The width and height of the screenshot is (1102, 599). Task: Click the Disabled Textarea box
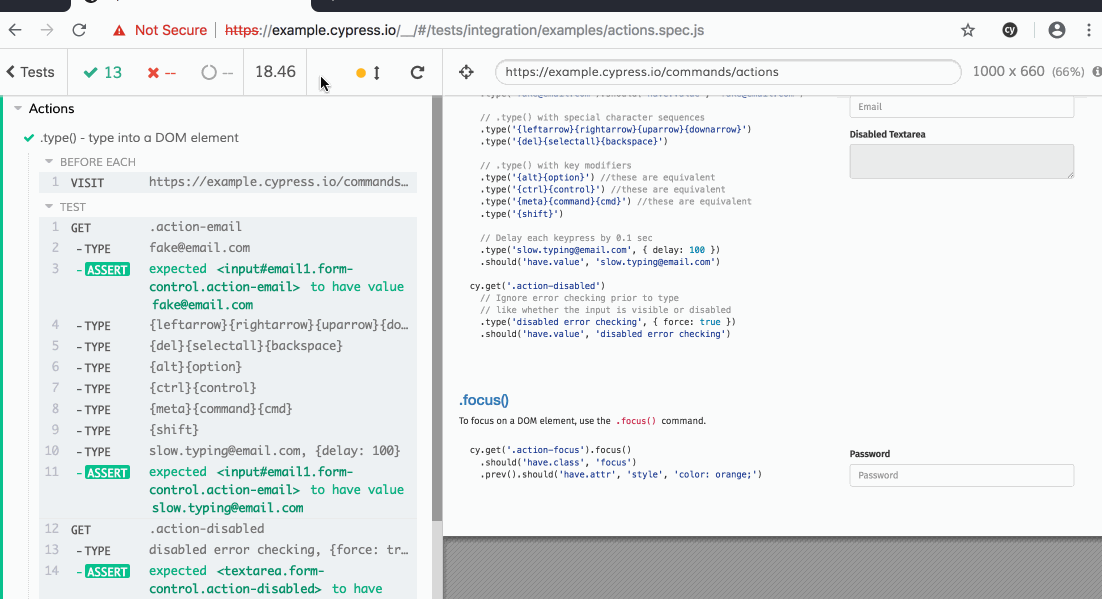coord(961,161)
